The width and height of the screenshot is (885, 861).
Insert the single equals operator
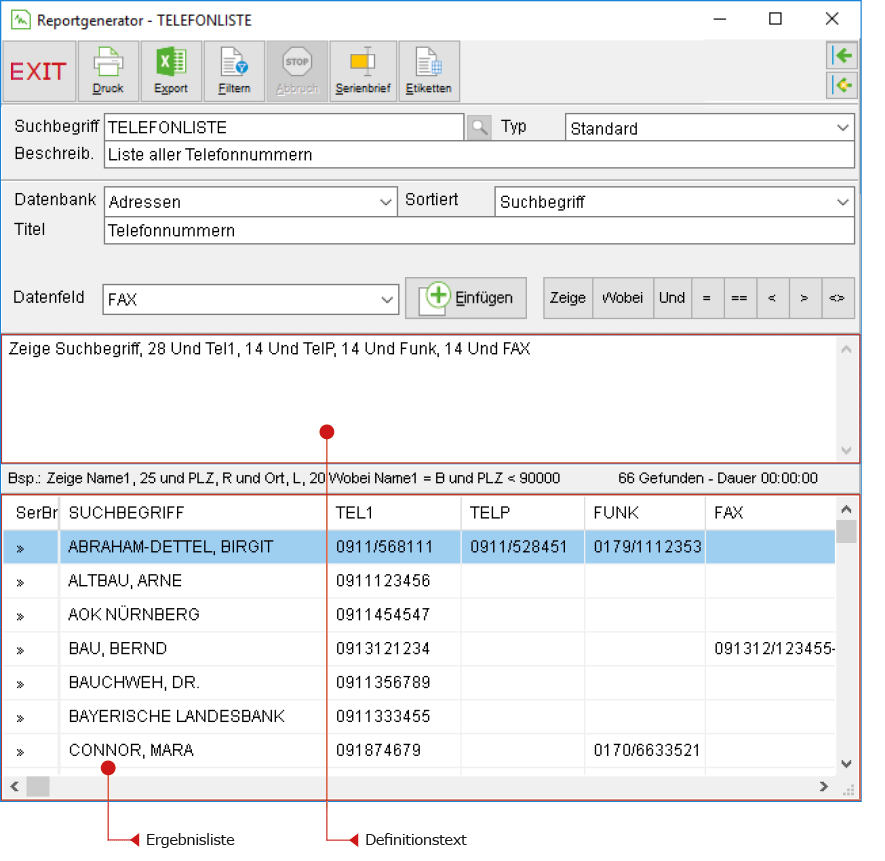coord(707,298)
